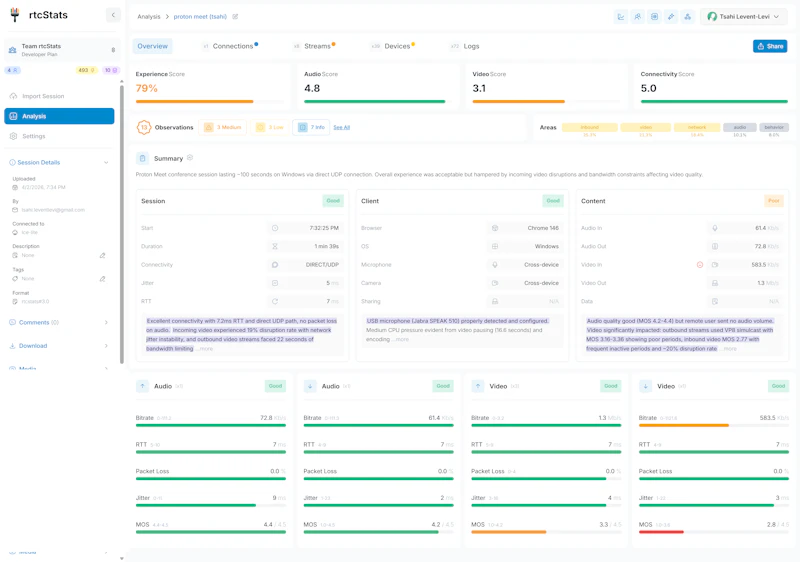Click the Analysis breadcrumb
Screen dimensions: 800x562
tap(148, 17)
